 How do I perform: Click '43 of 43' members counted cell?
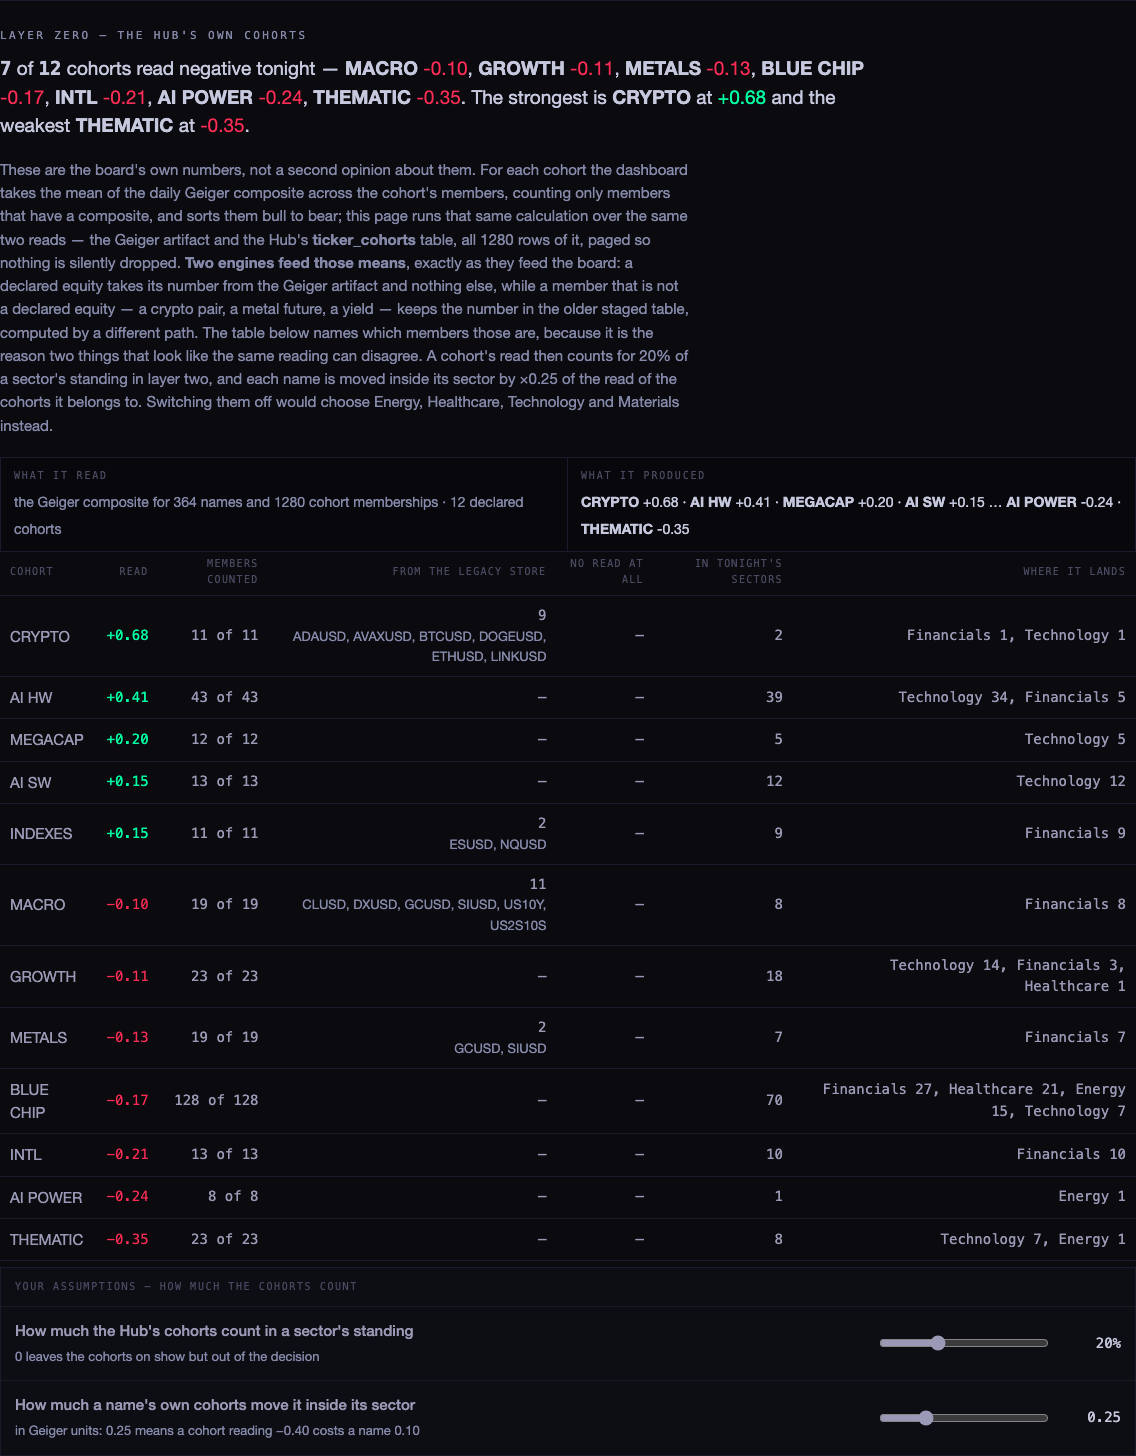[x=224, y=697]
